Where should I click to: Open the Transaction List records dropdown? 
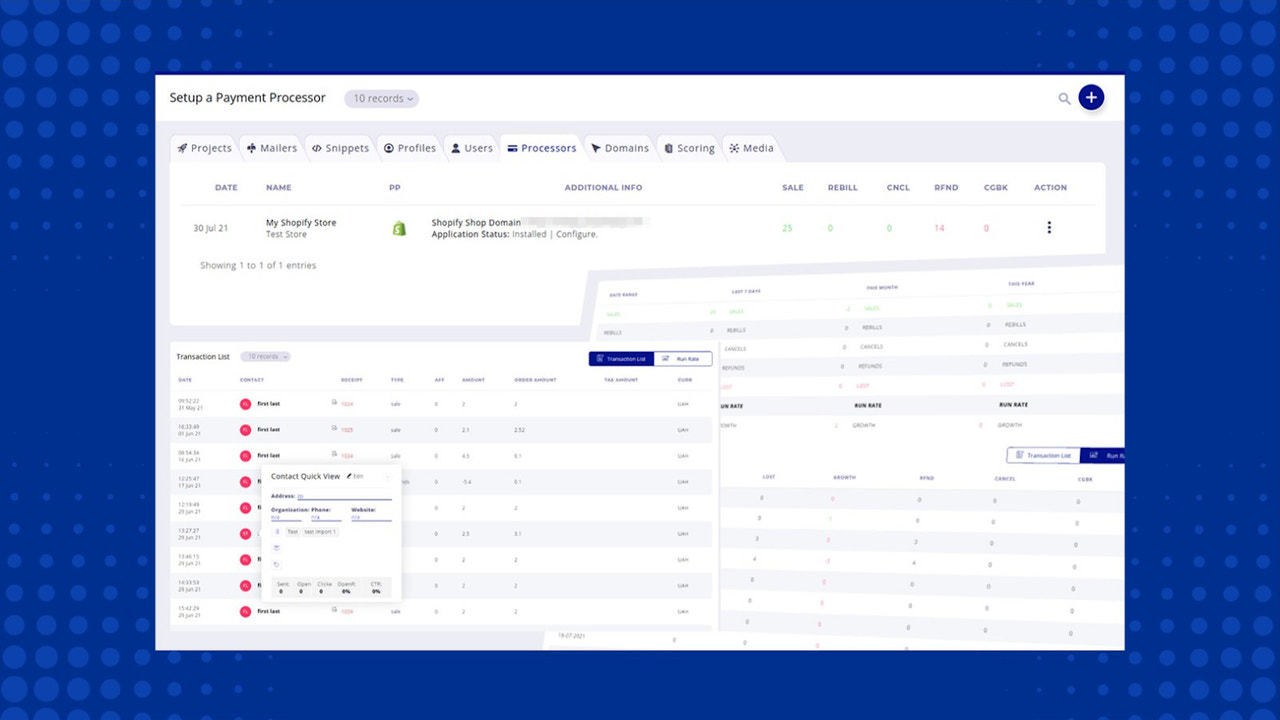coord(265,356)
